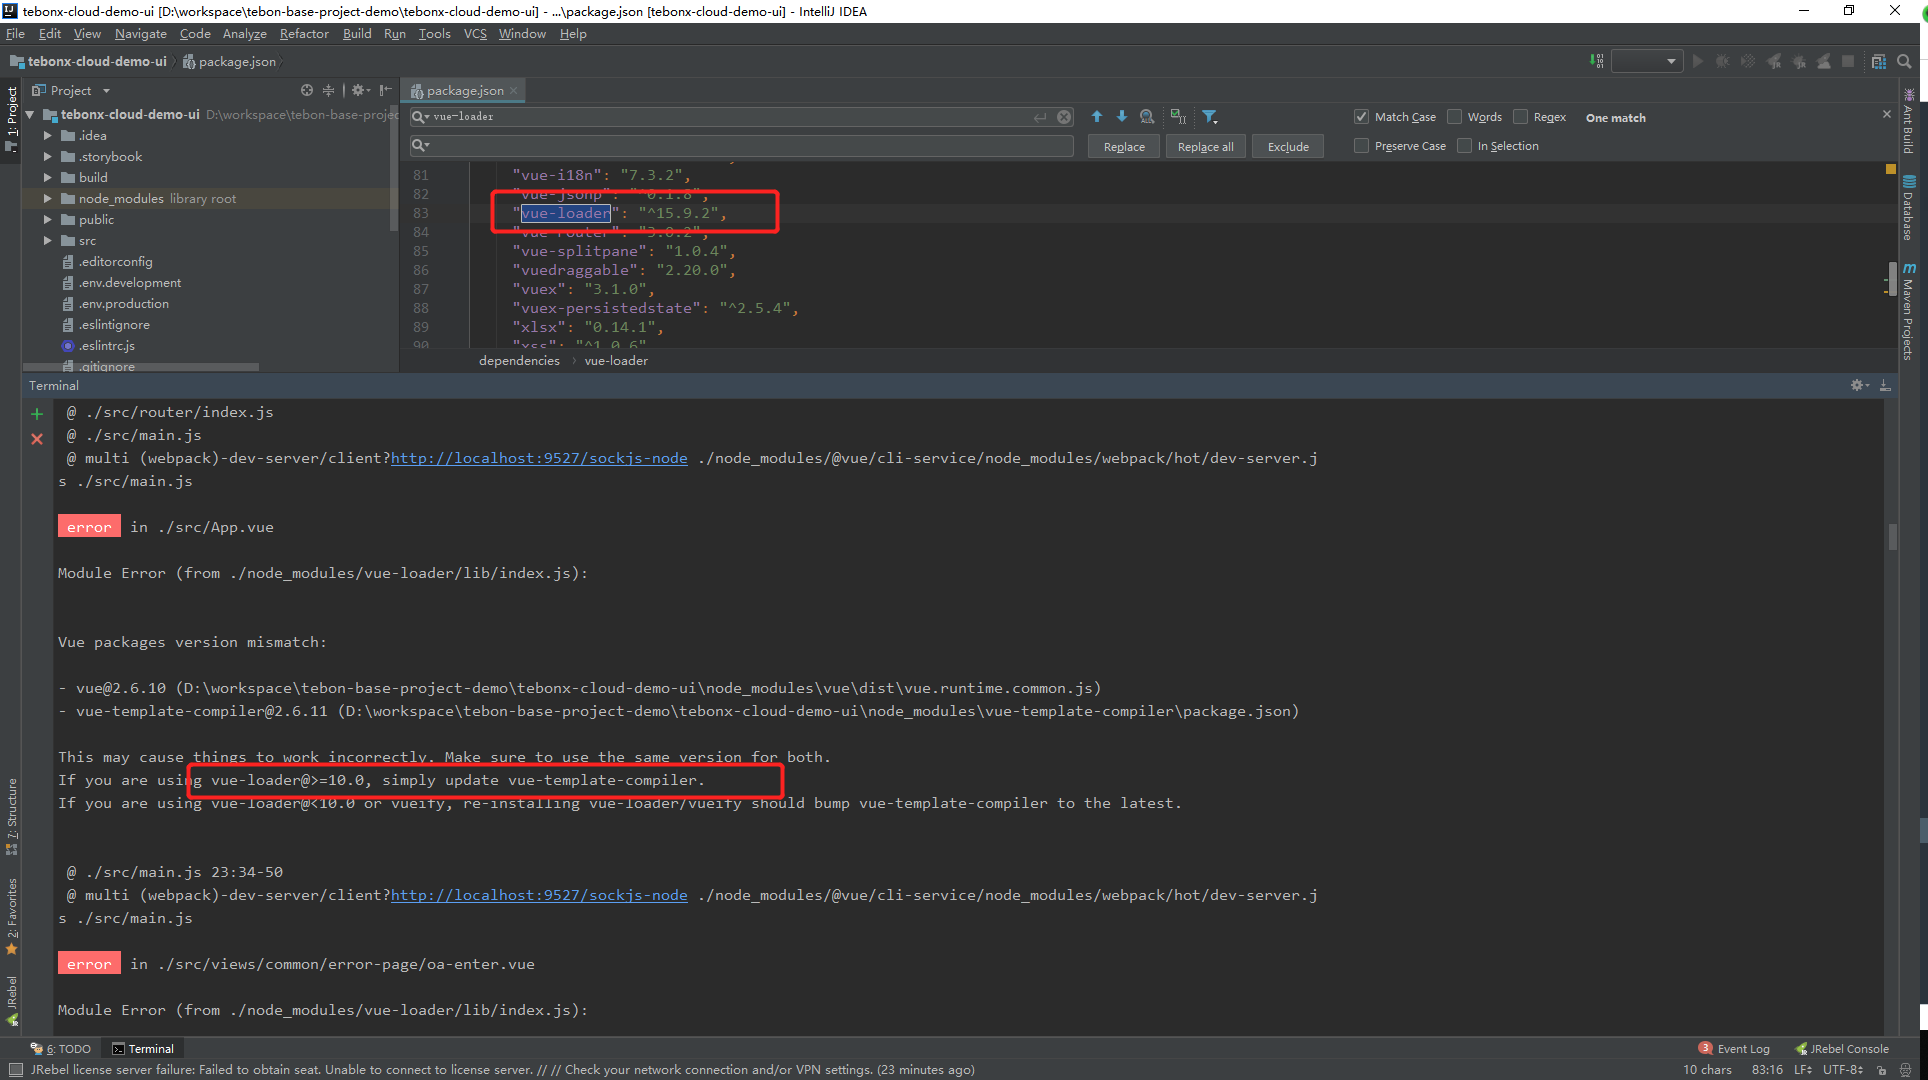The width and height of the screenshot is (1928, 1080).
Task: Enable the Preserve Case checkbox
Action: point(1361,146)
